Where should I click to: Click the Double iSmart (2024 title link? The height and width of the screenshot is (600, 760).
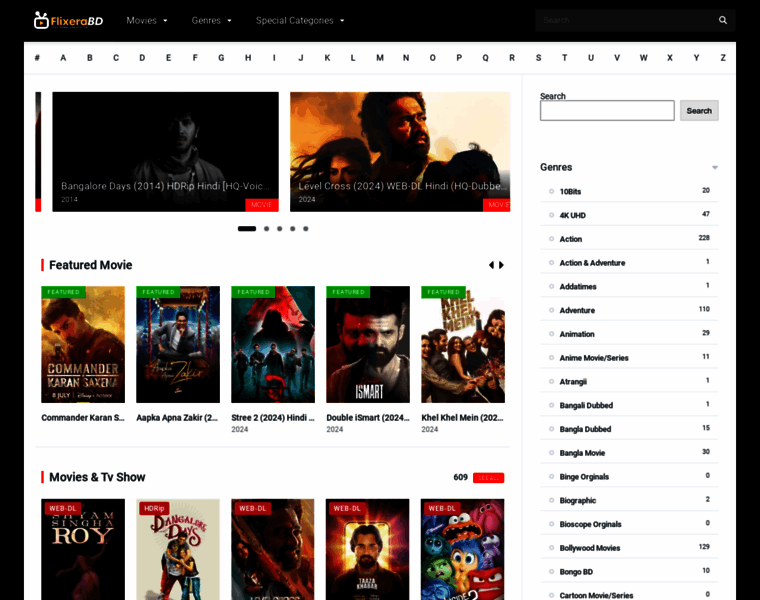368,418
